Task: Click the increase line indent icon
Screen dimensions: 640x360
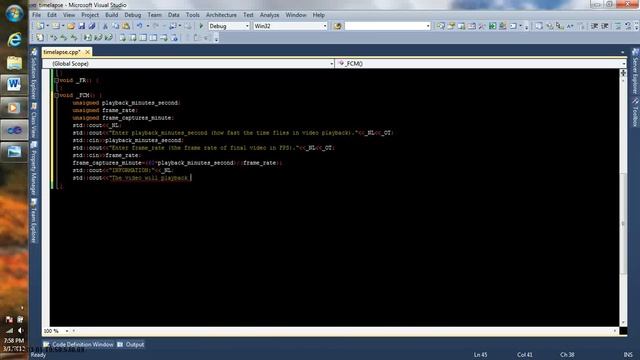Action: [605, 26]
